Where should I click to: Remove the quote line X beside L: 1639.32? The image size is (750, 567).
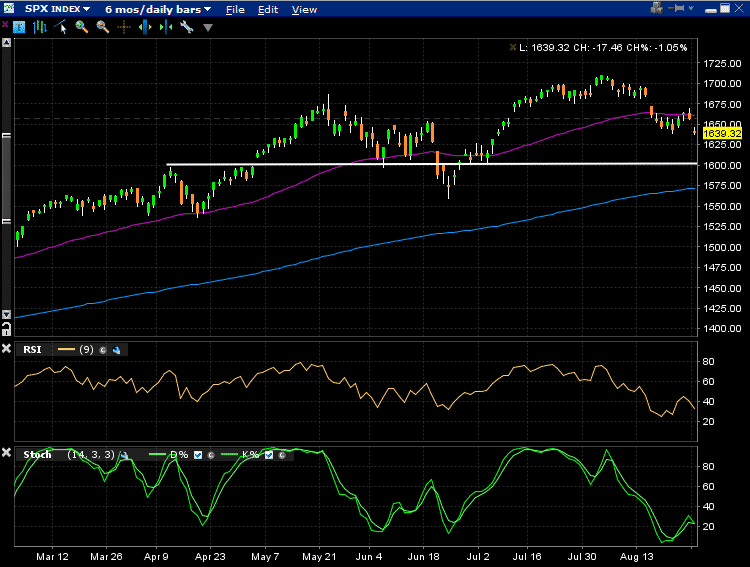512,47
